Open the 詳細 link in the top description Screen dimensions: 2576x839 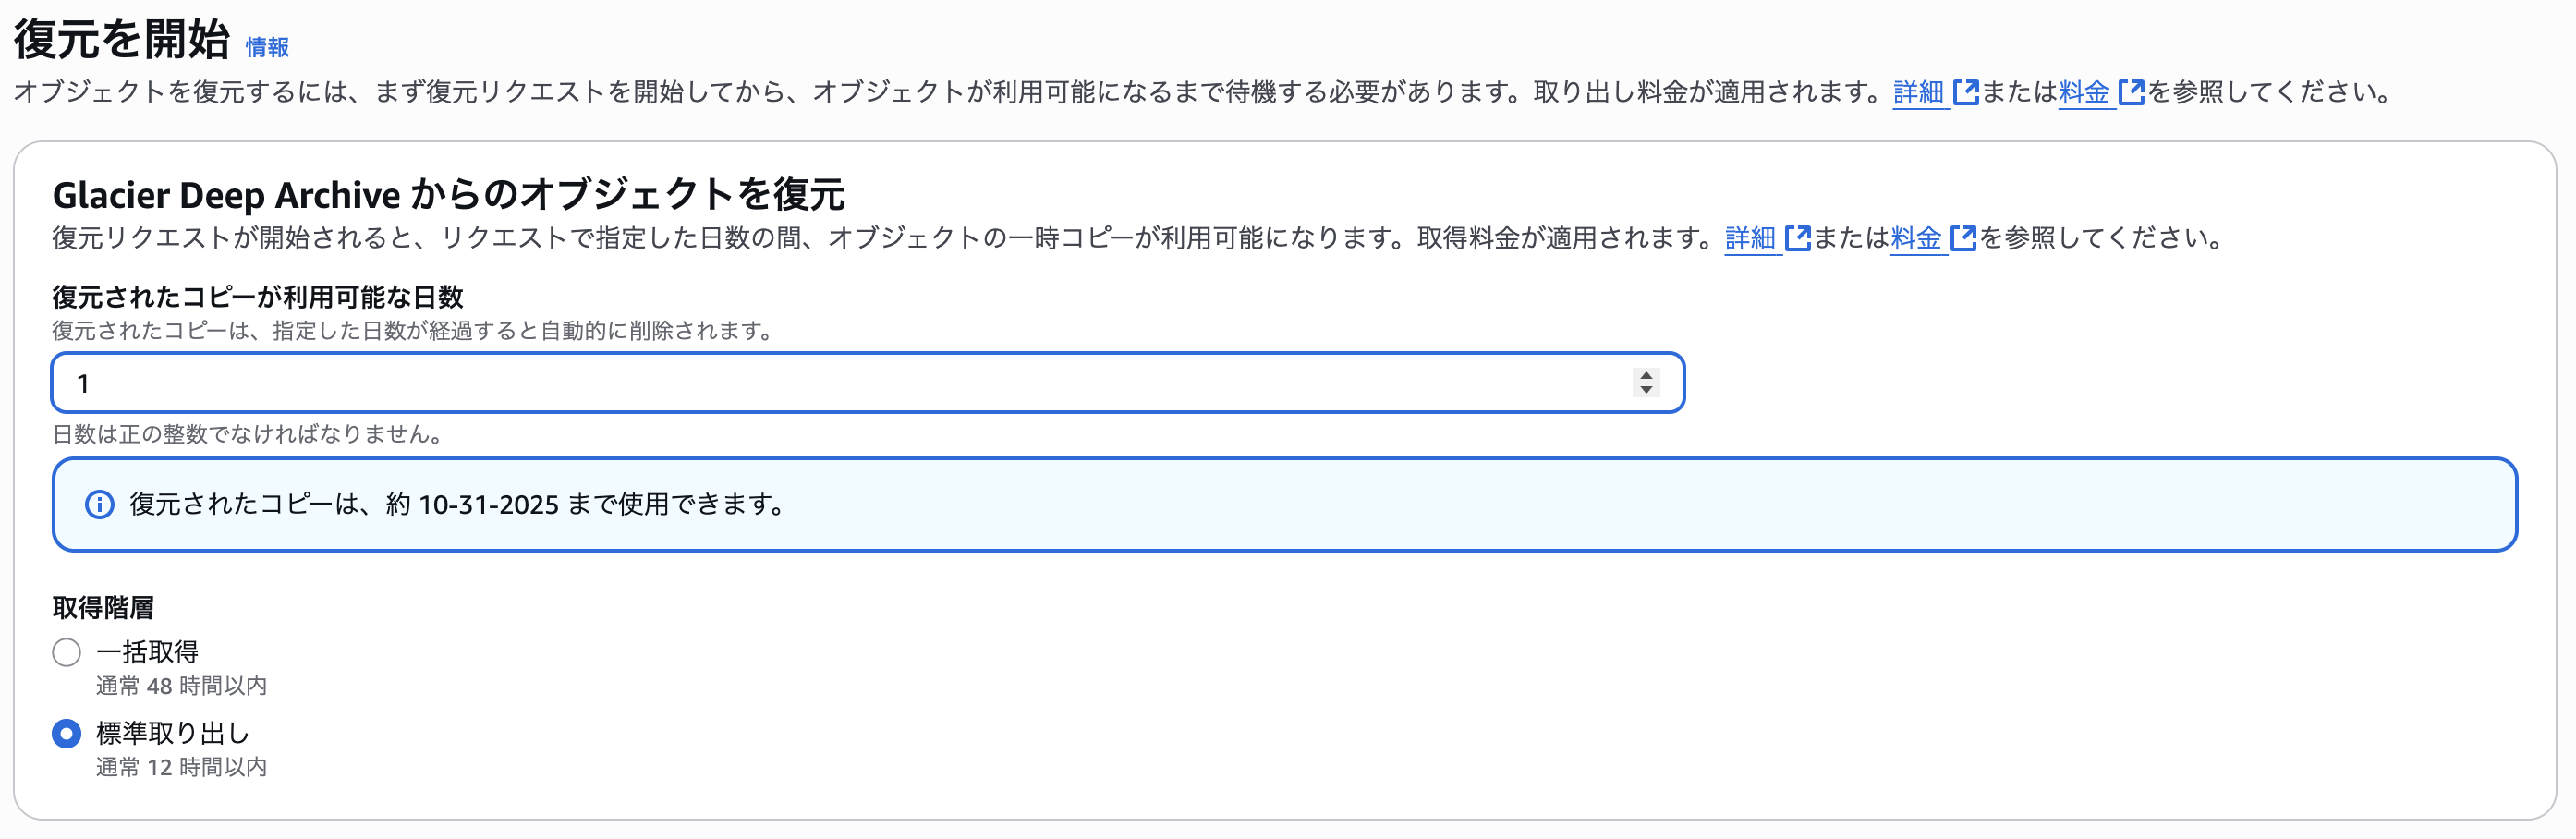click(1920, 93)
